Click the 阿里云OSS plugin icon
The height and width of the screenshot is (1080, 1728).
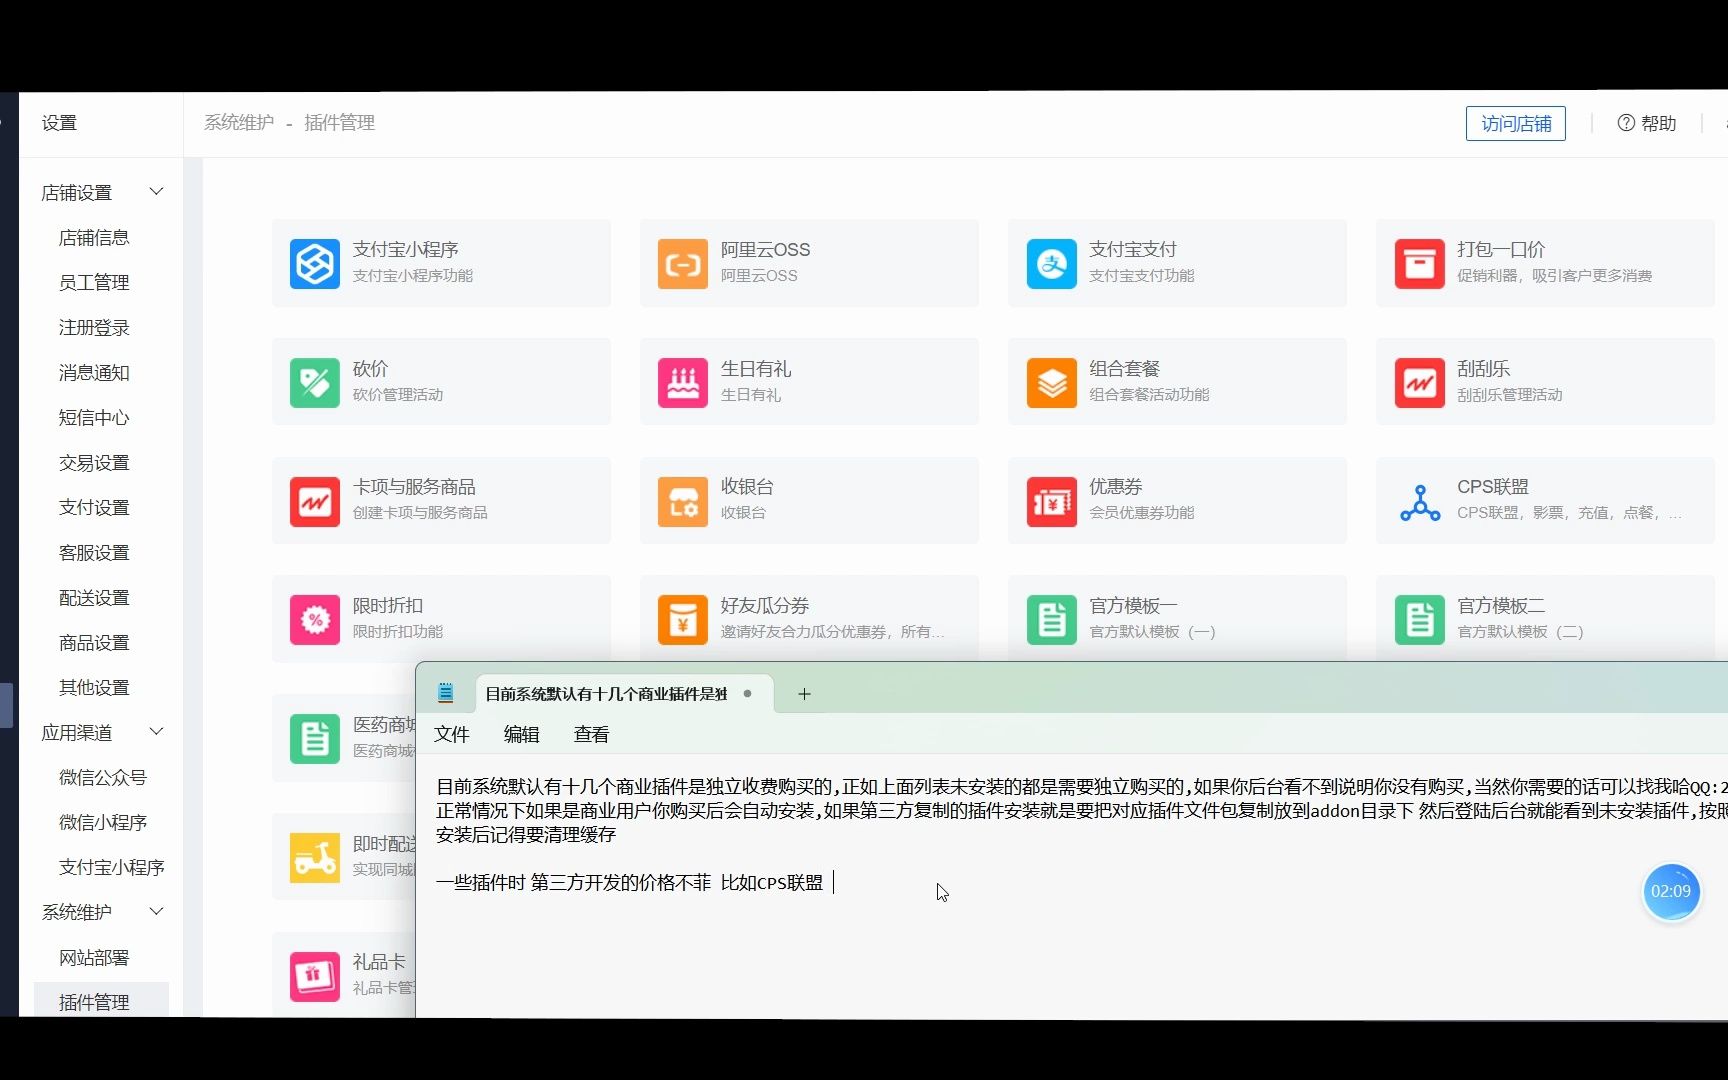click(683, 264)
